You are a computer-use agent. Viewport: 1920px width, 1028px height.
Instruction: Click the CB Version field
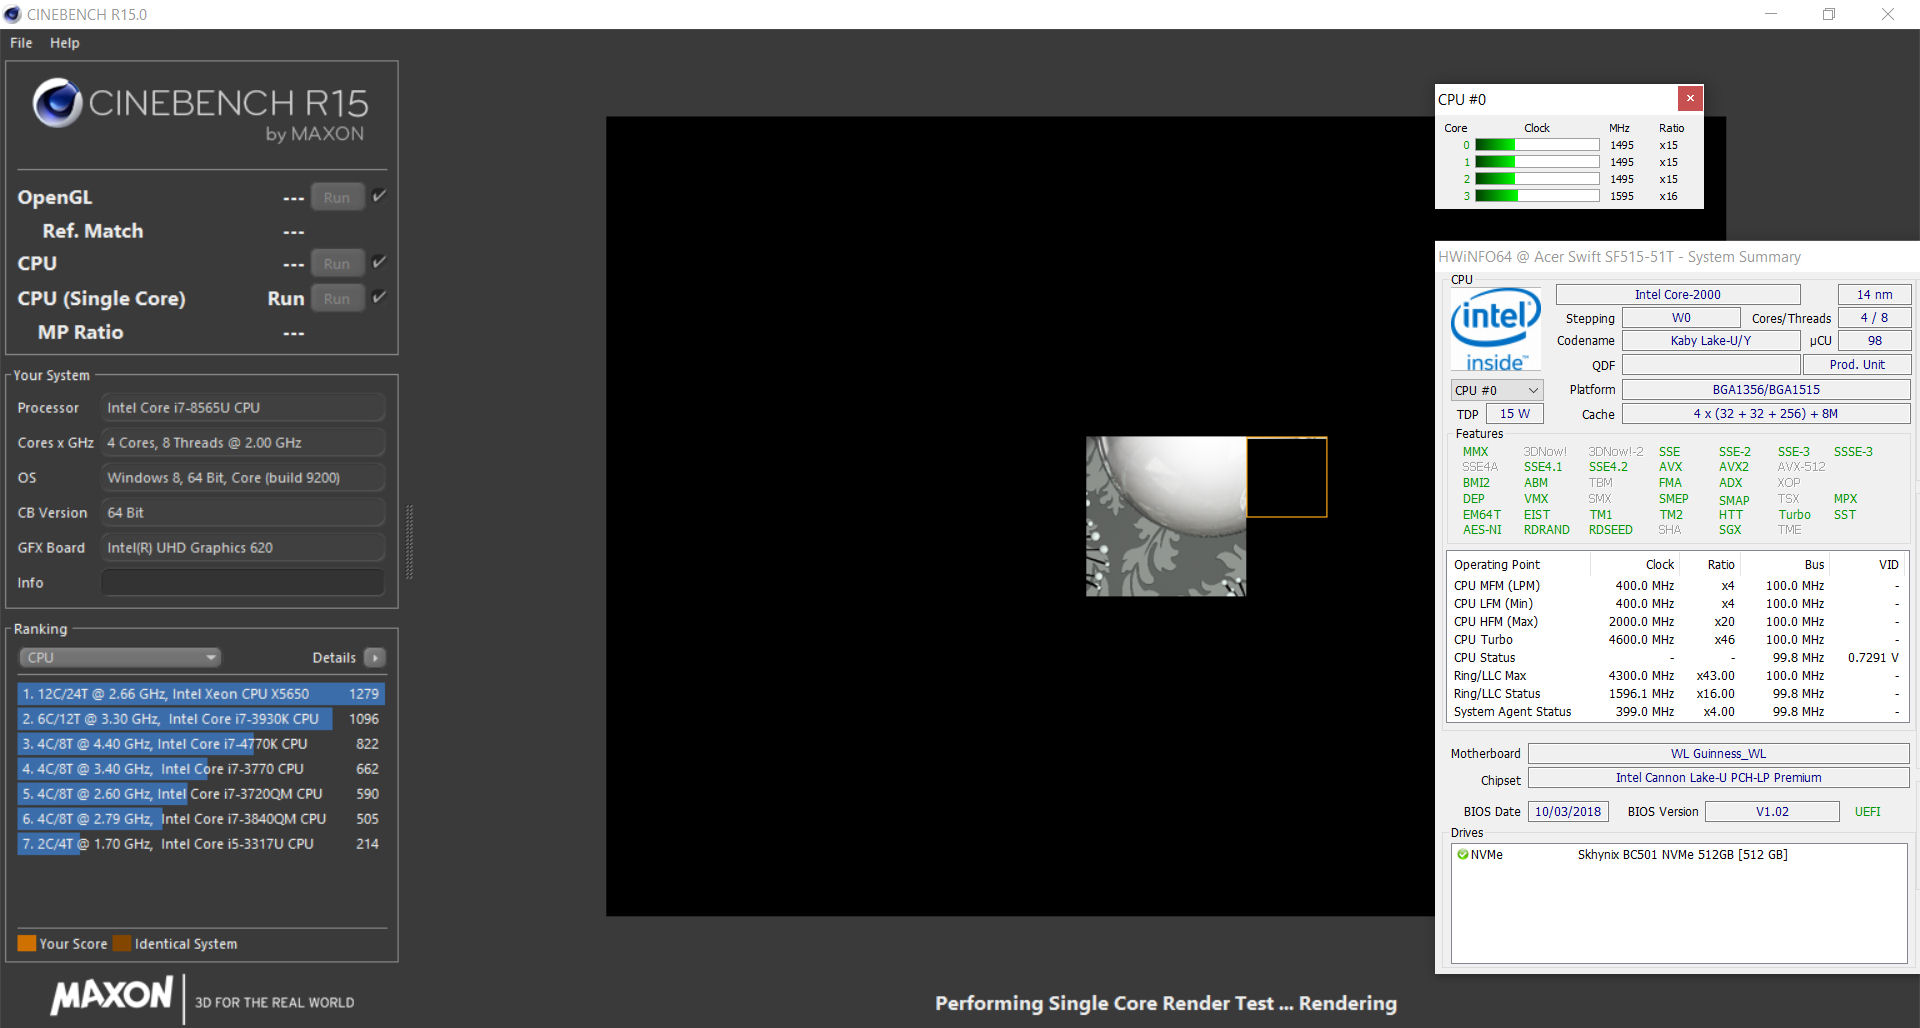click(x=243, y=513)
